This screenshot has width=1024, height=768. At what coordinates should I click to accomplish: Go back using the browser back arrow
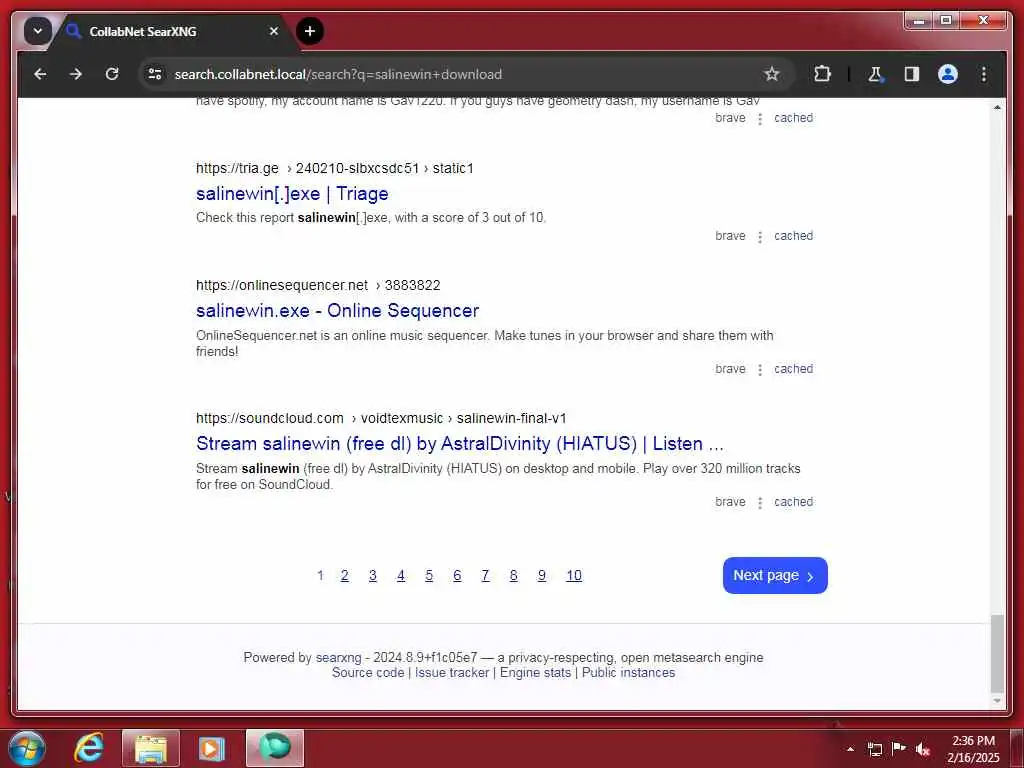click(x=40, y=74)
